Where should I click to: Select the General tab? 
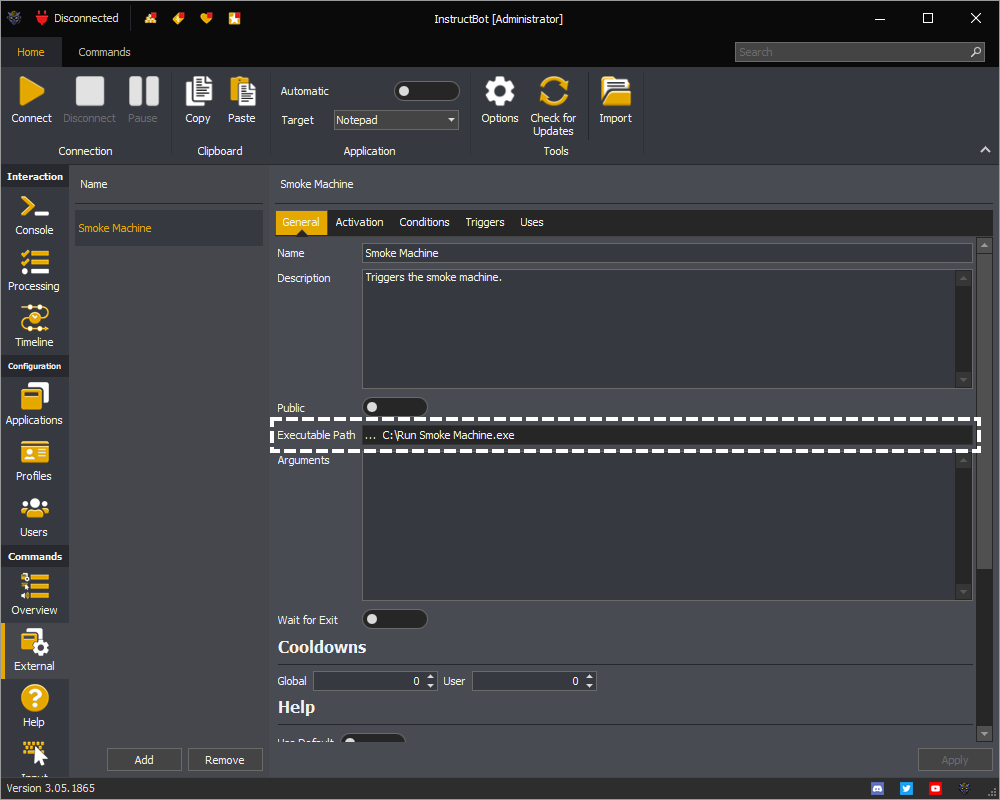point(301,222)
